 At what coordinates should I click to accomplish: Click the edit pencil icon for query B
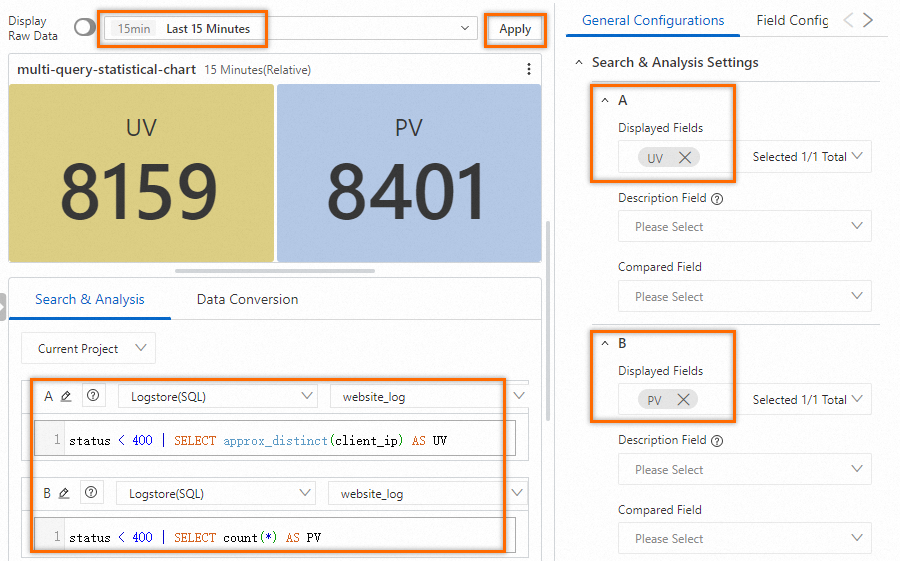(x=64, y=493)
